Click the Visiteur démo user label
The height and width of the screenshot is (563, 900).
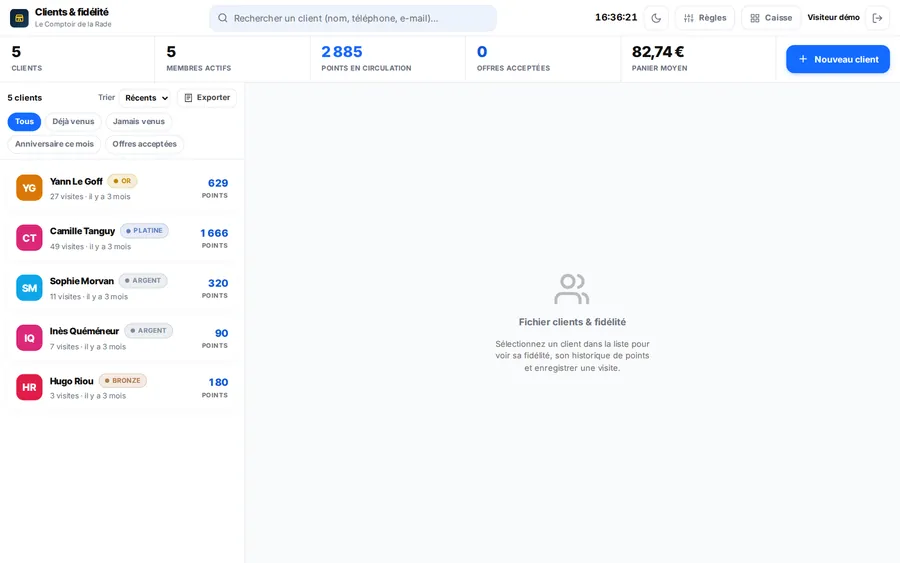pyautogui.click(x=833, y=17)
